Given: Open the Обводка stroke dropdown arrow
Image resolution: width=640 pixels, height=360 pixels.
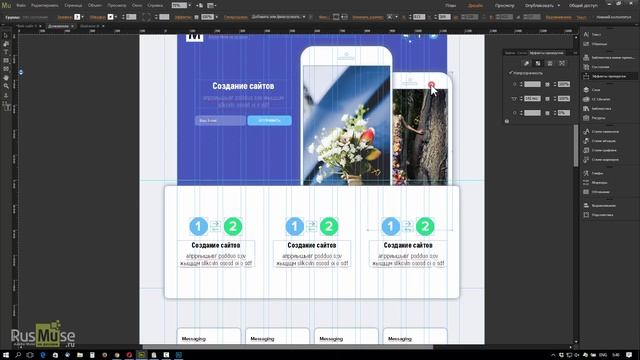Looking at the screenshot, I should click(x=116, y=17).
